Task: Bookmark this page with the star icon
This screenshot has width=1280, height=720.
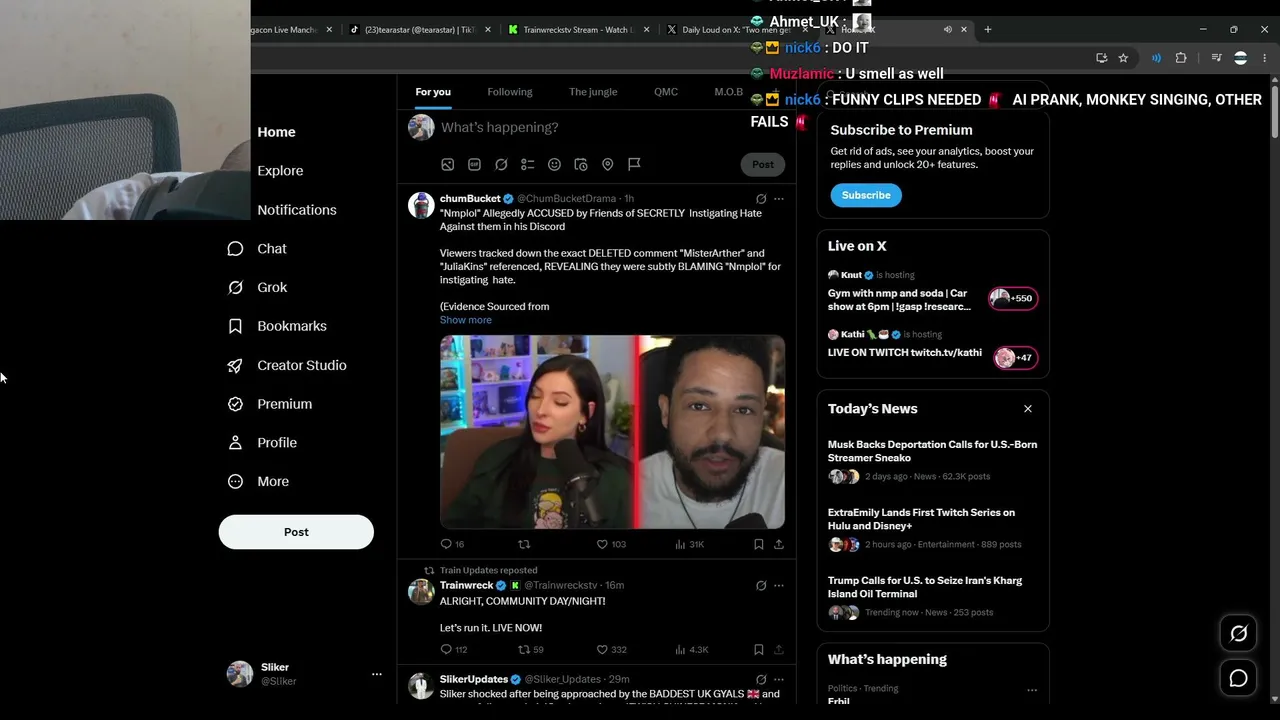Action: [x=1123, y=58]
